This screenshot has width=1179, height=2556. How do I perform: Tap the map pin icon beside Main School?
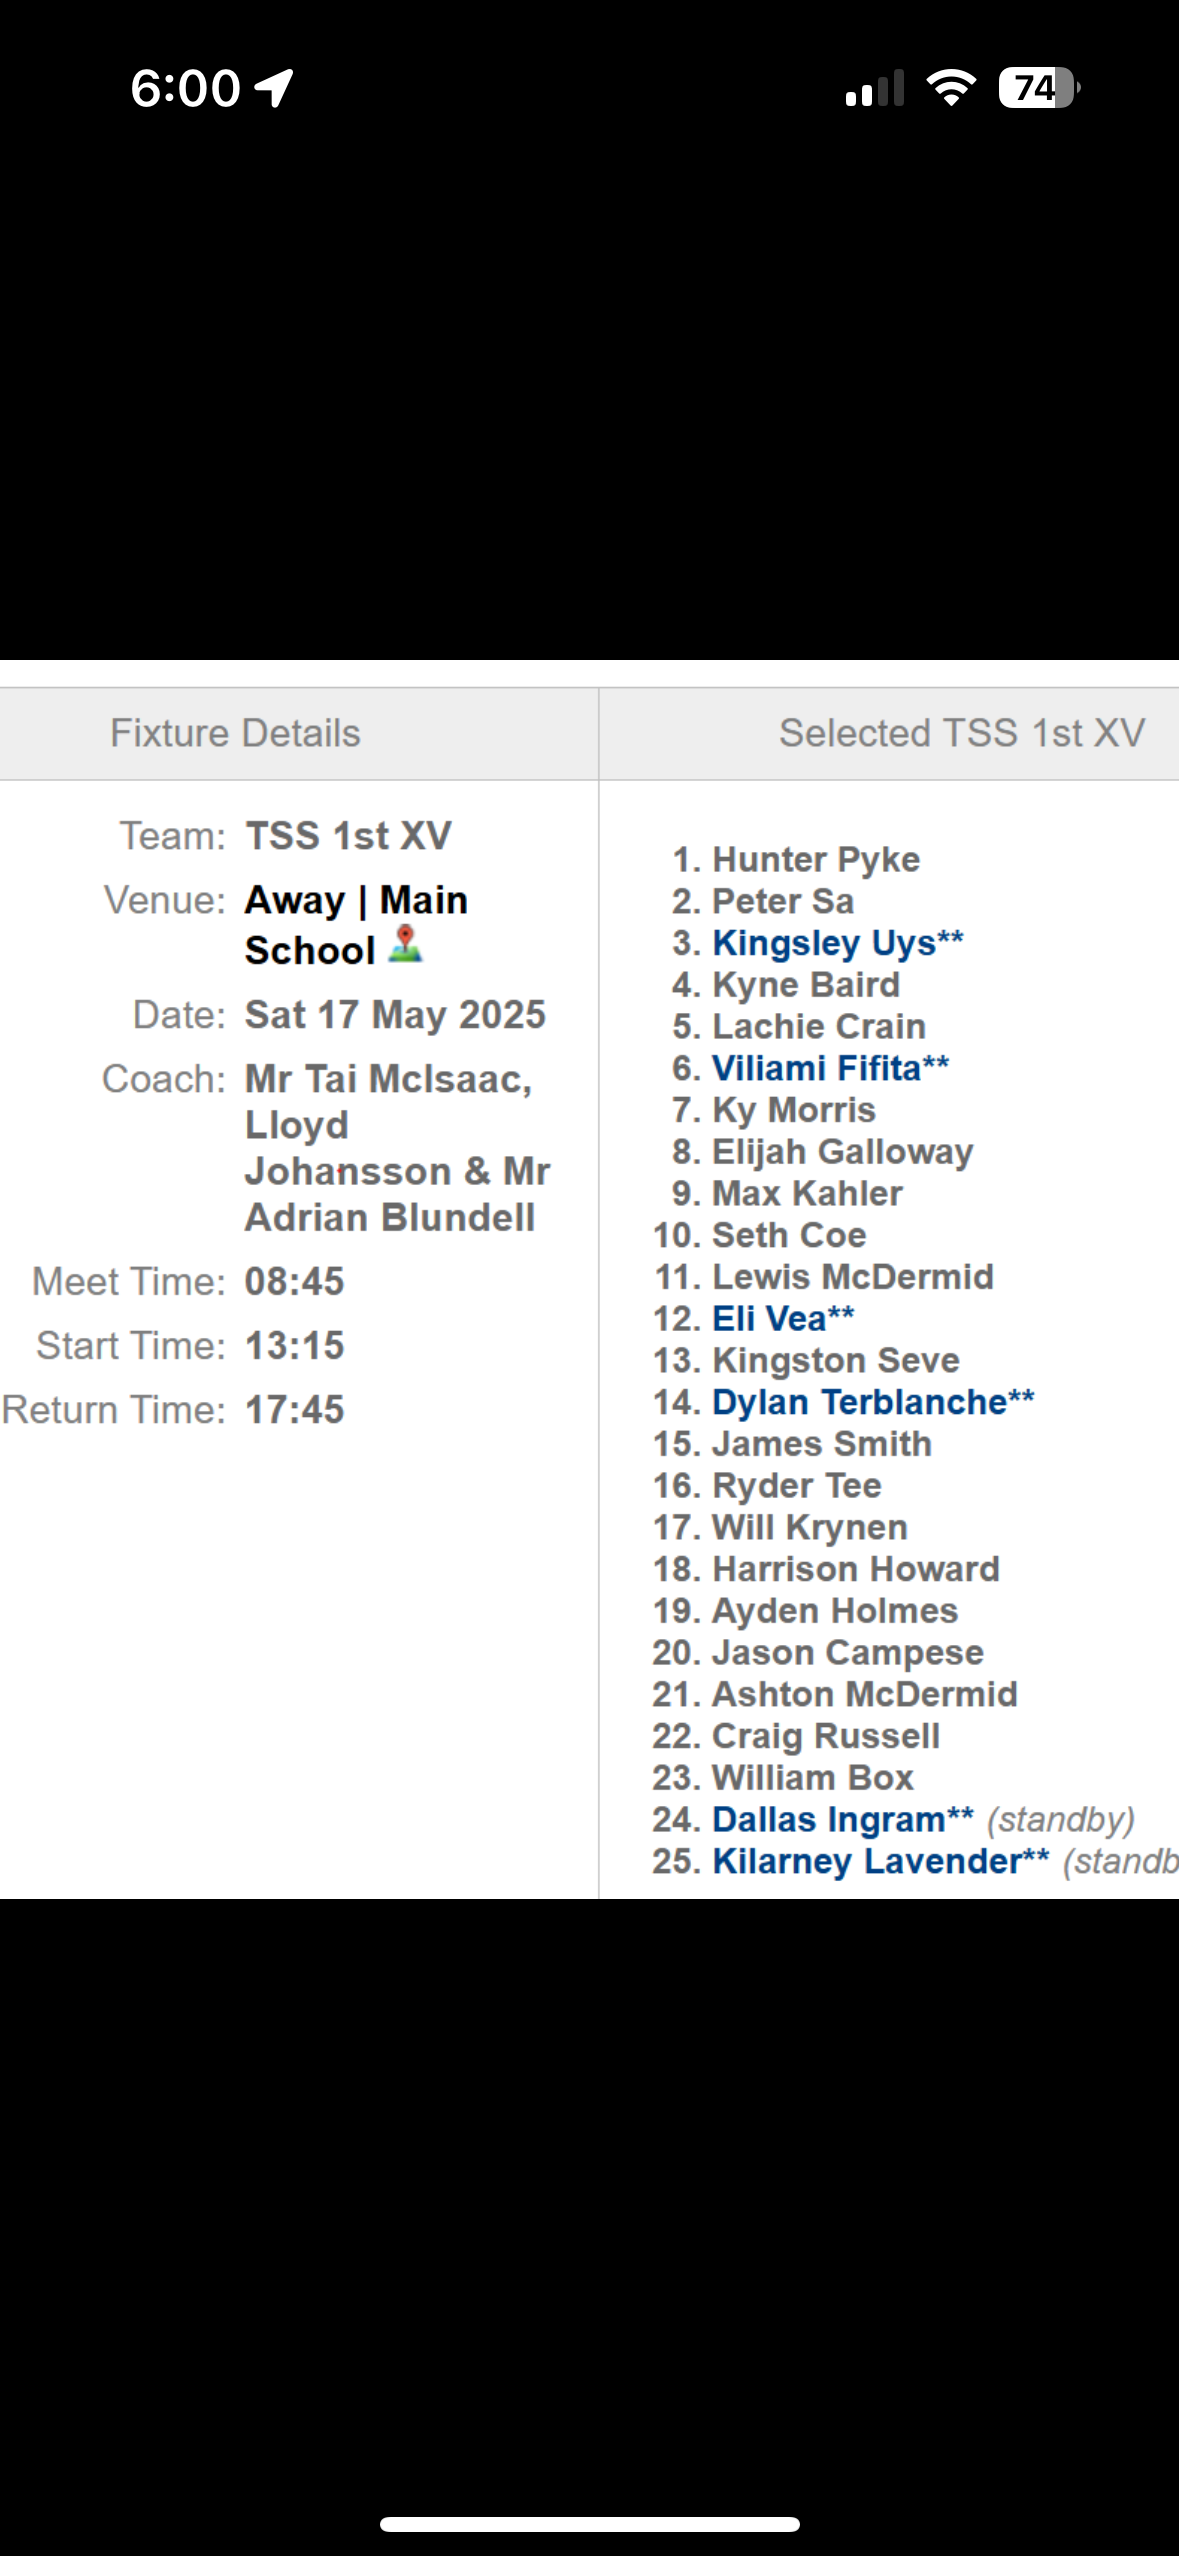(405, 944)
